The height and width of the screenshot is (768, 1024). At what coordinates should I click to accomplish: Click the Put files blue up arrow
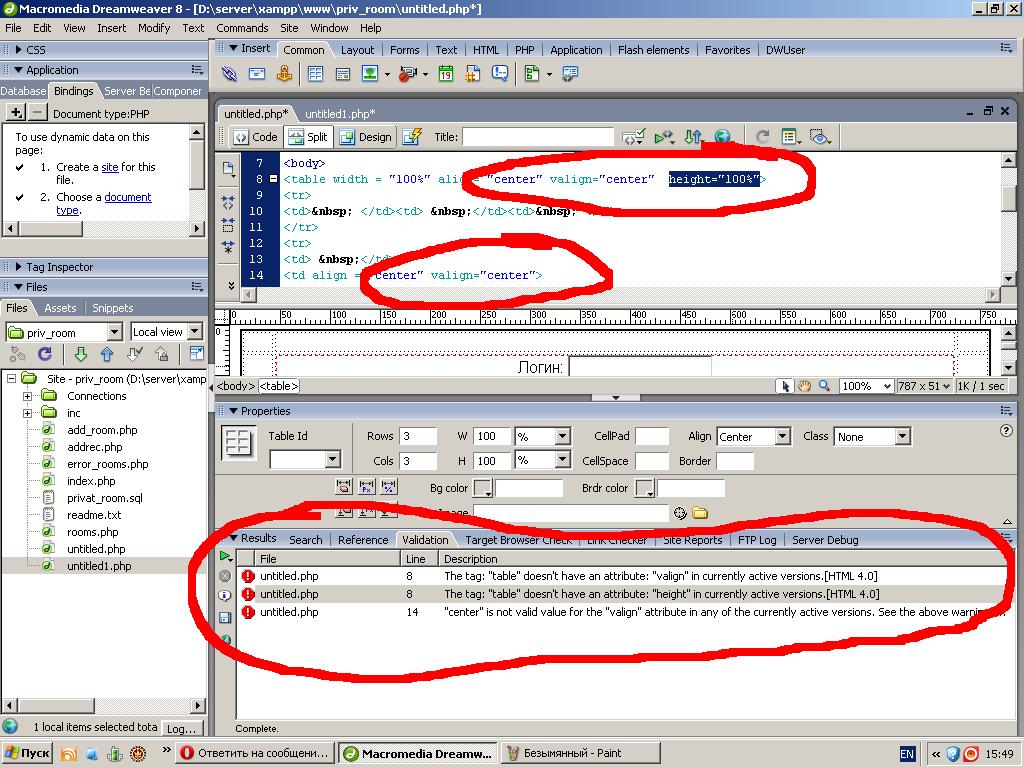click(x=107, y=354)
